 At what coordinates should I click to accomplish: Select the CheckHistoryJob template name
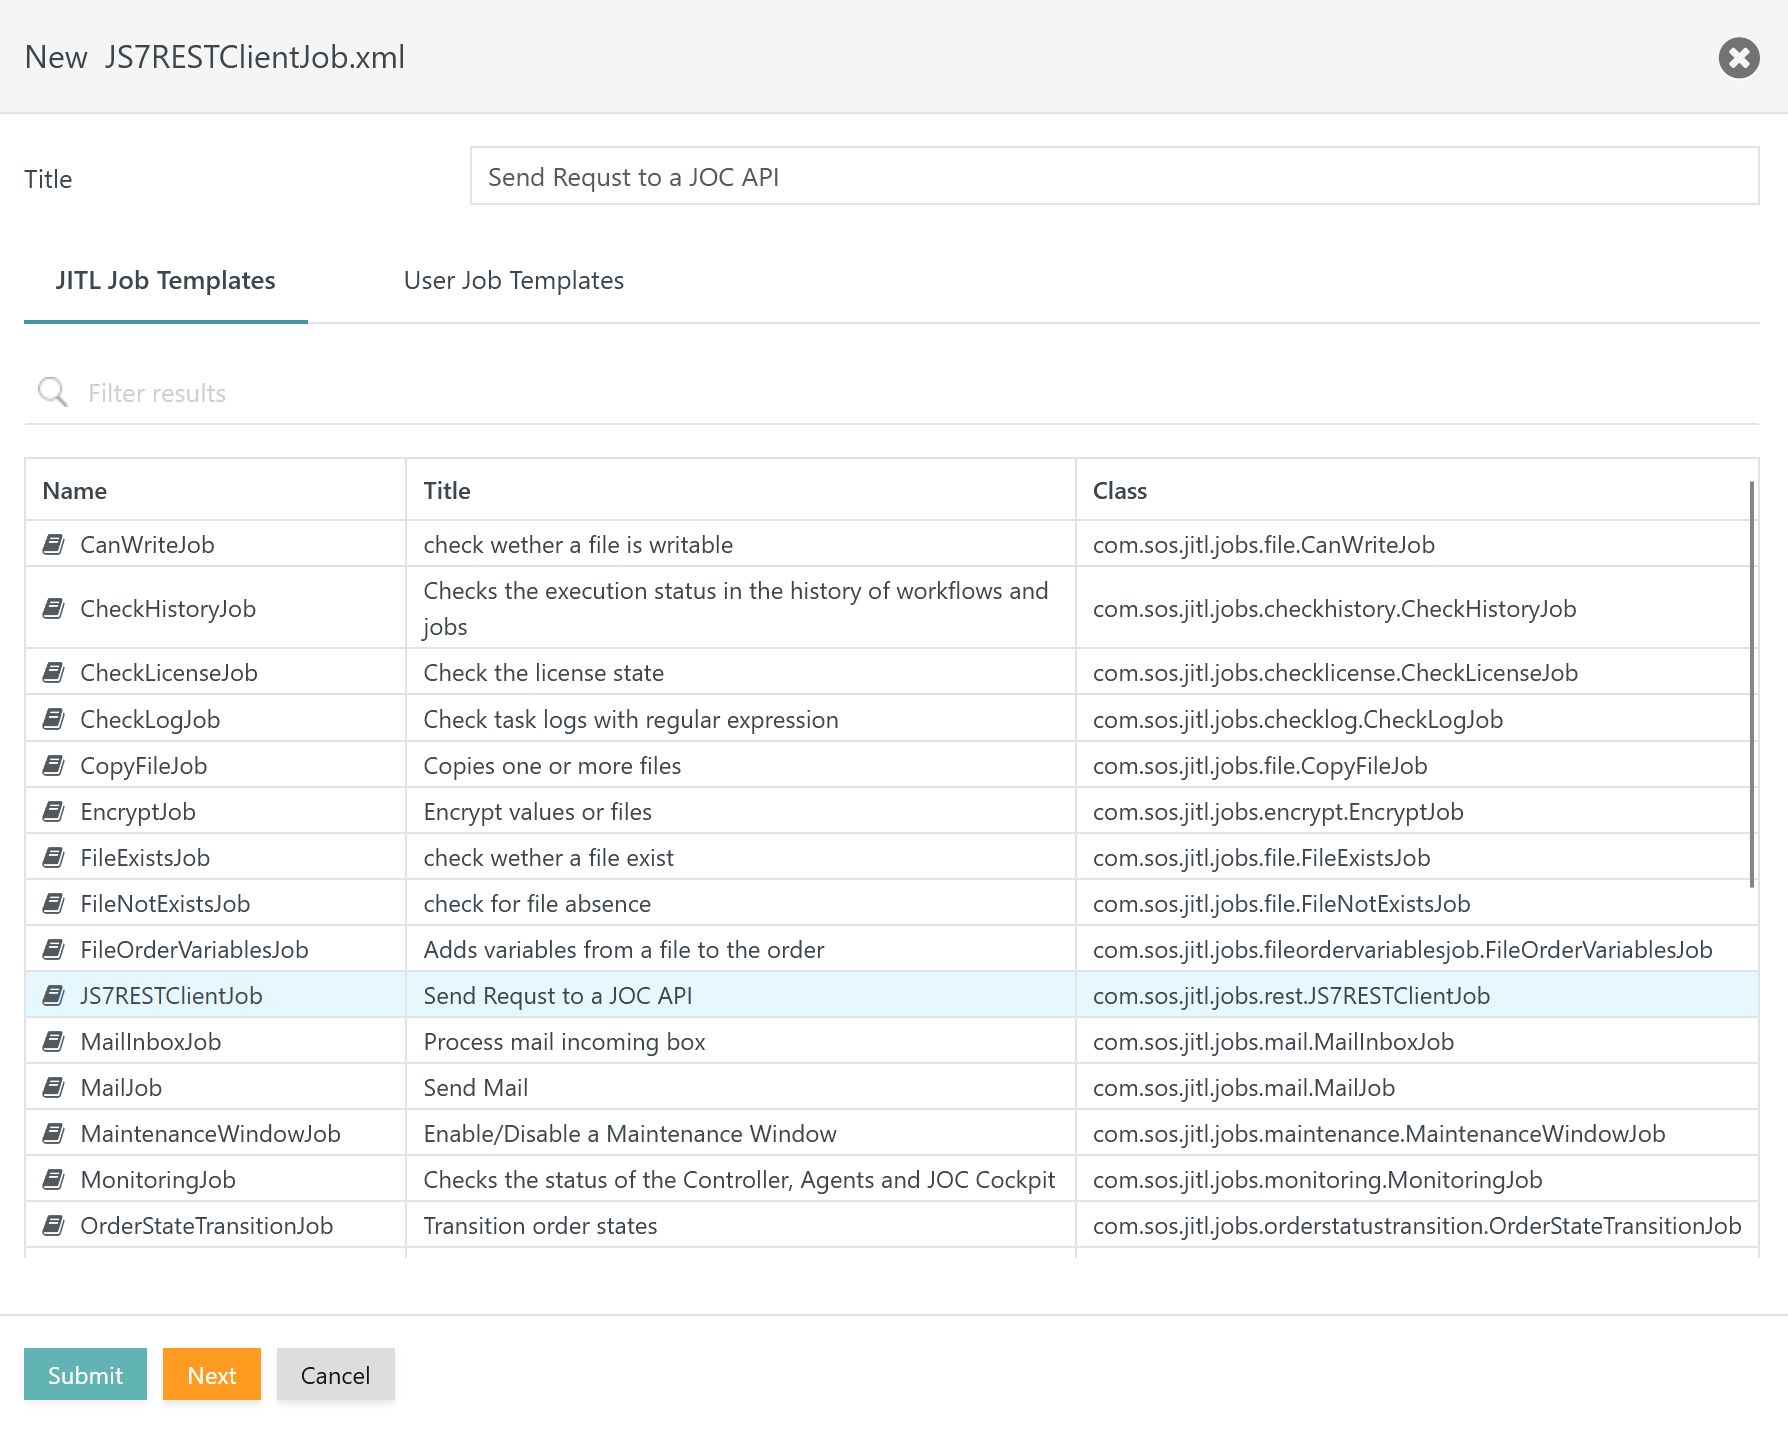coord(168,608)
